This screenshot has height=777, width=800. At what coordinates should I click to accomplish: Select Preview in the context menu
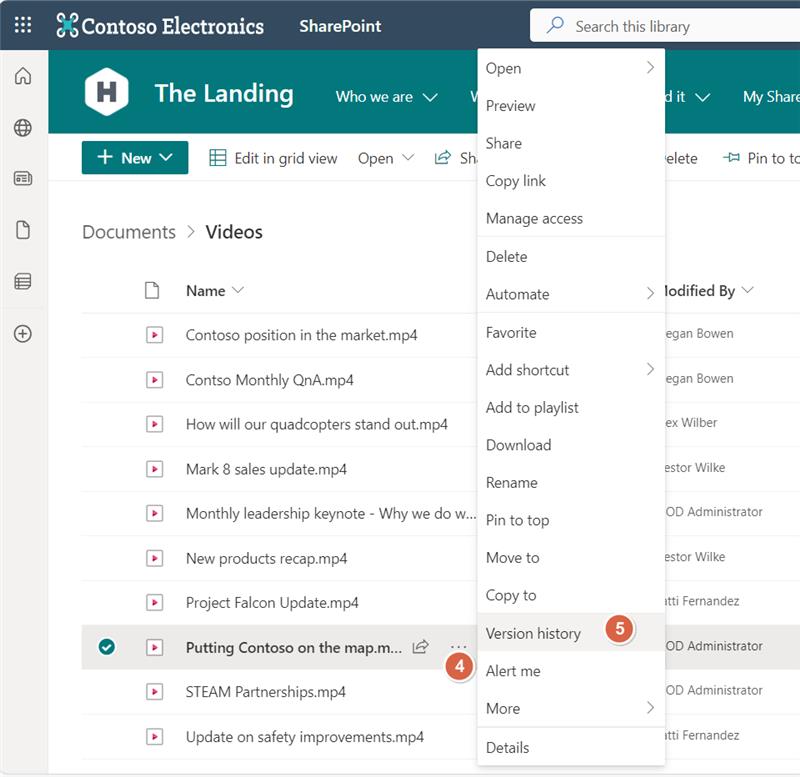coord(571,106)
